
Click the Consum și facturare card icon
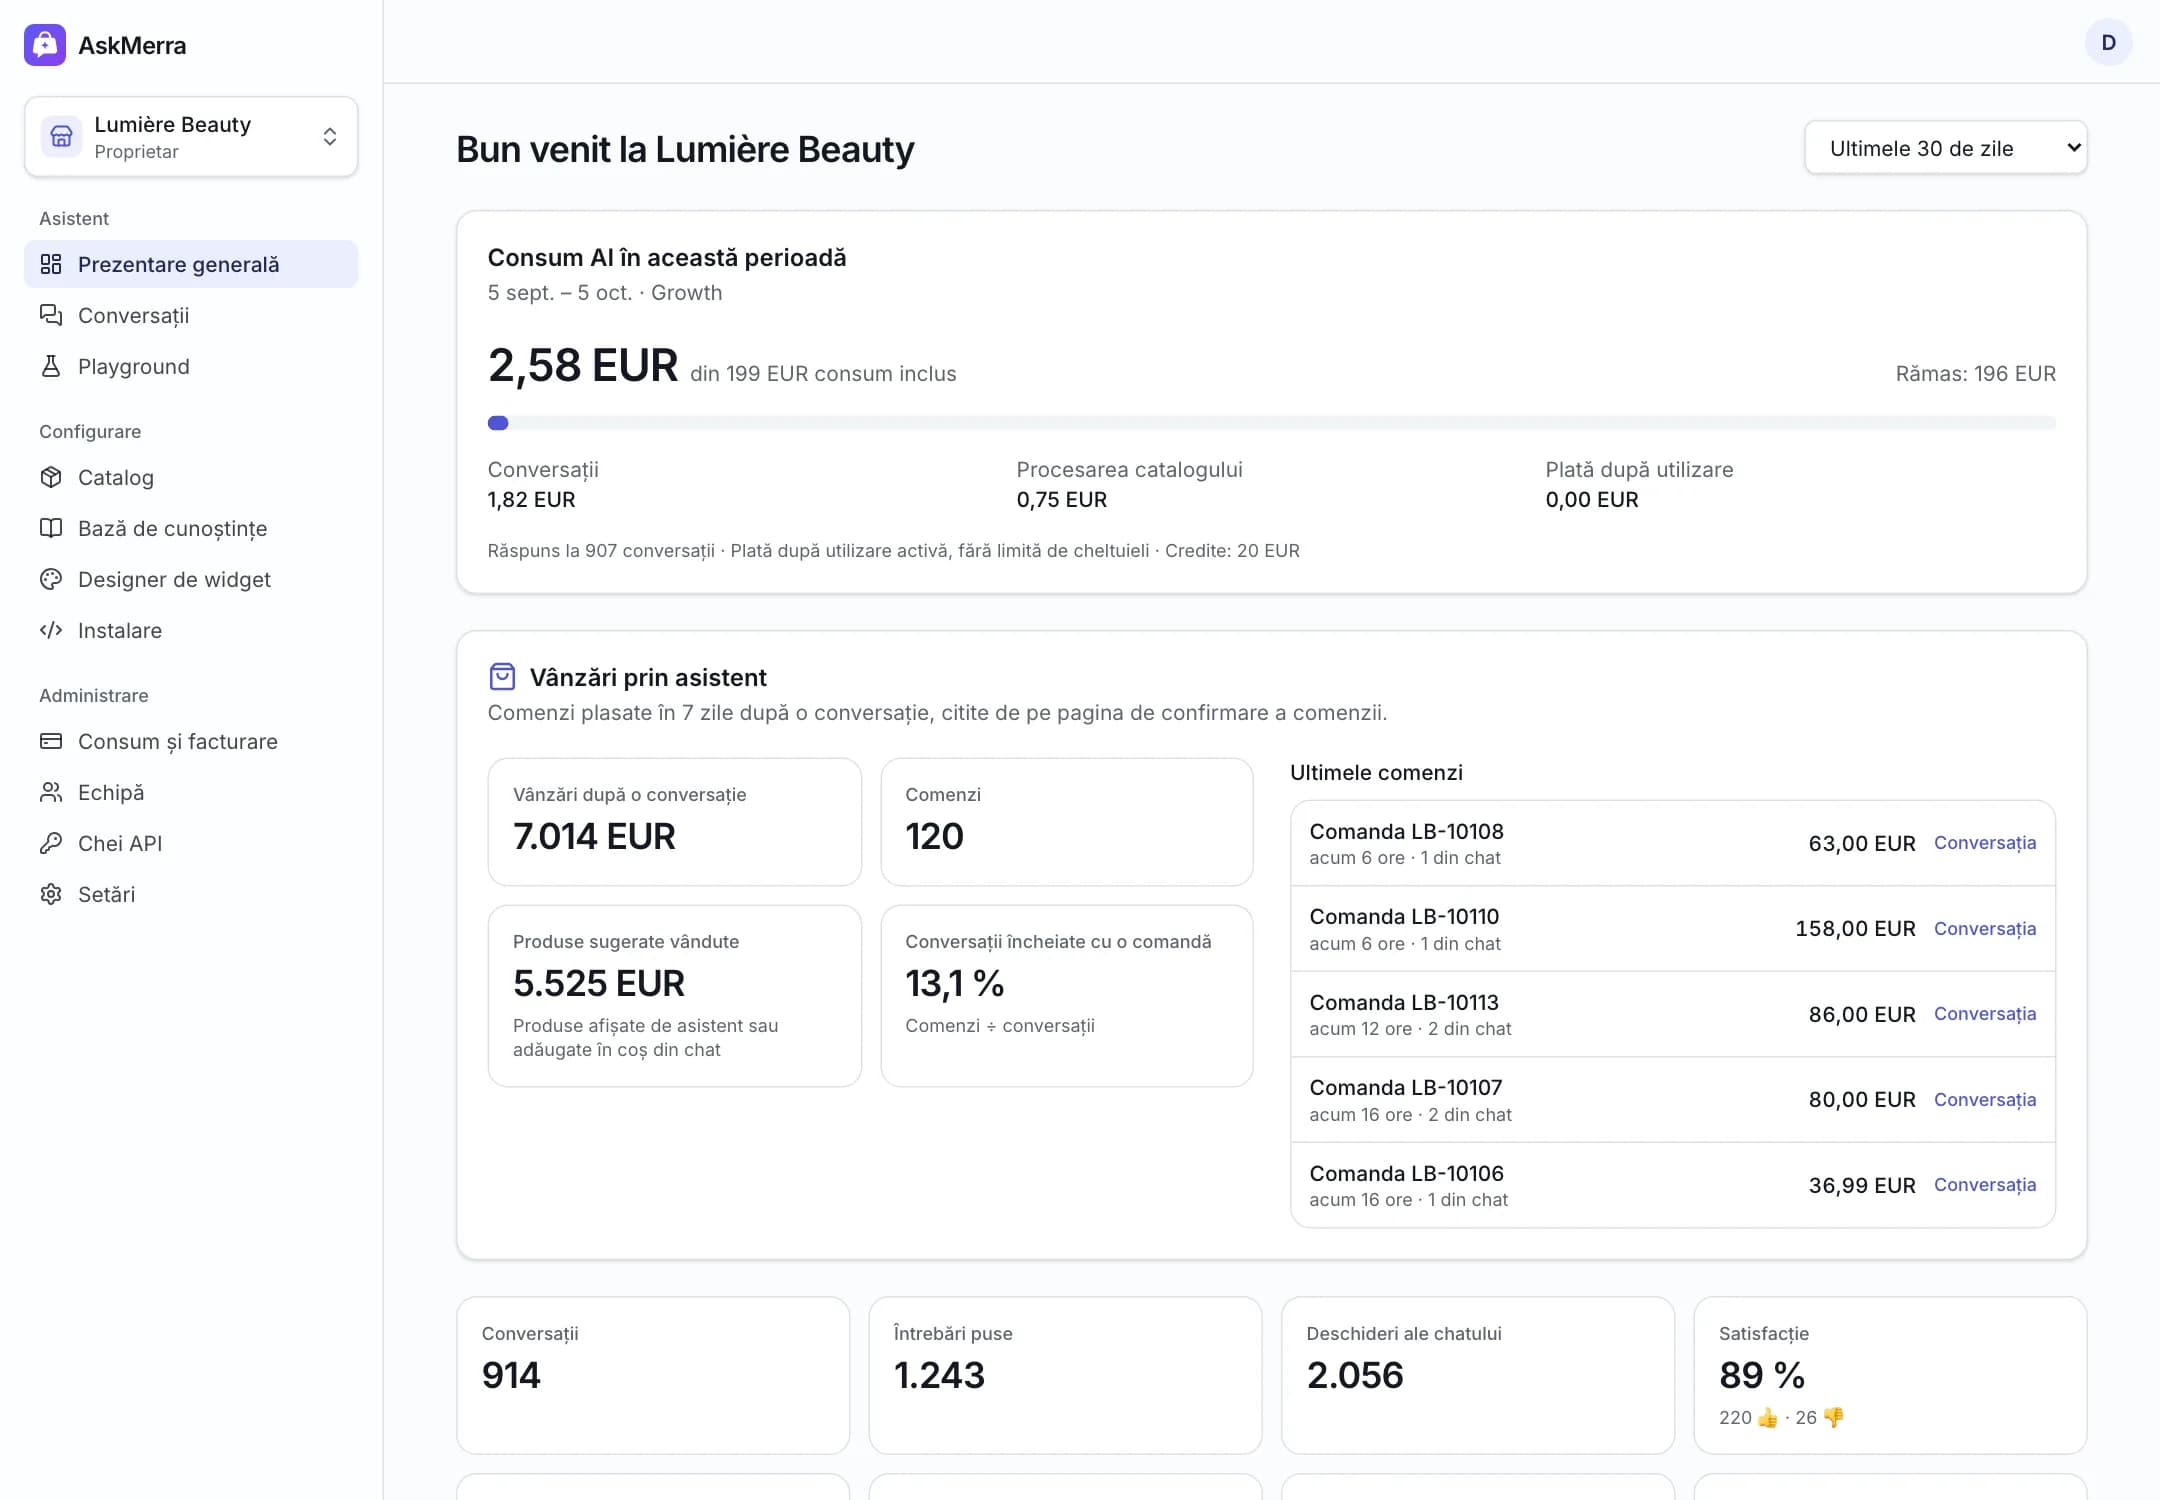point(51,741)
